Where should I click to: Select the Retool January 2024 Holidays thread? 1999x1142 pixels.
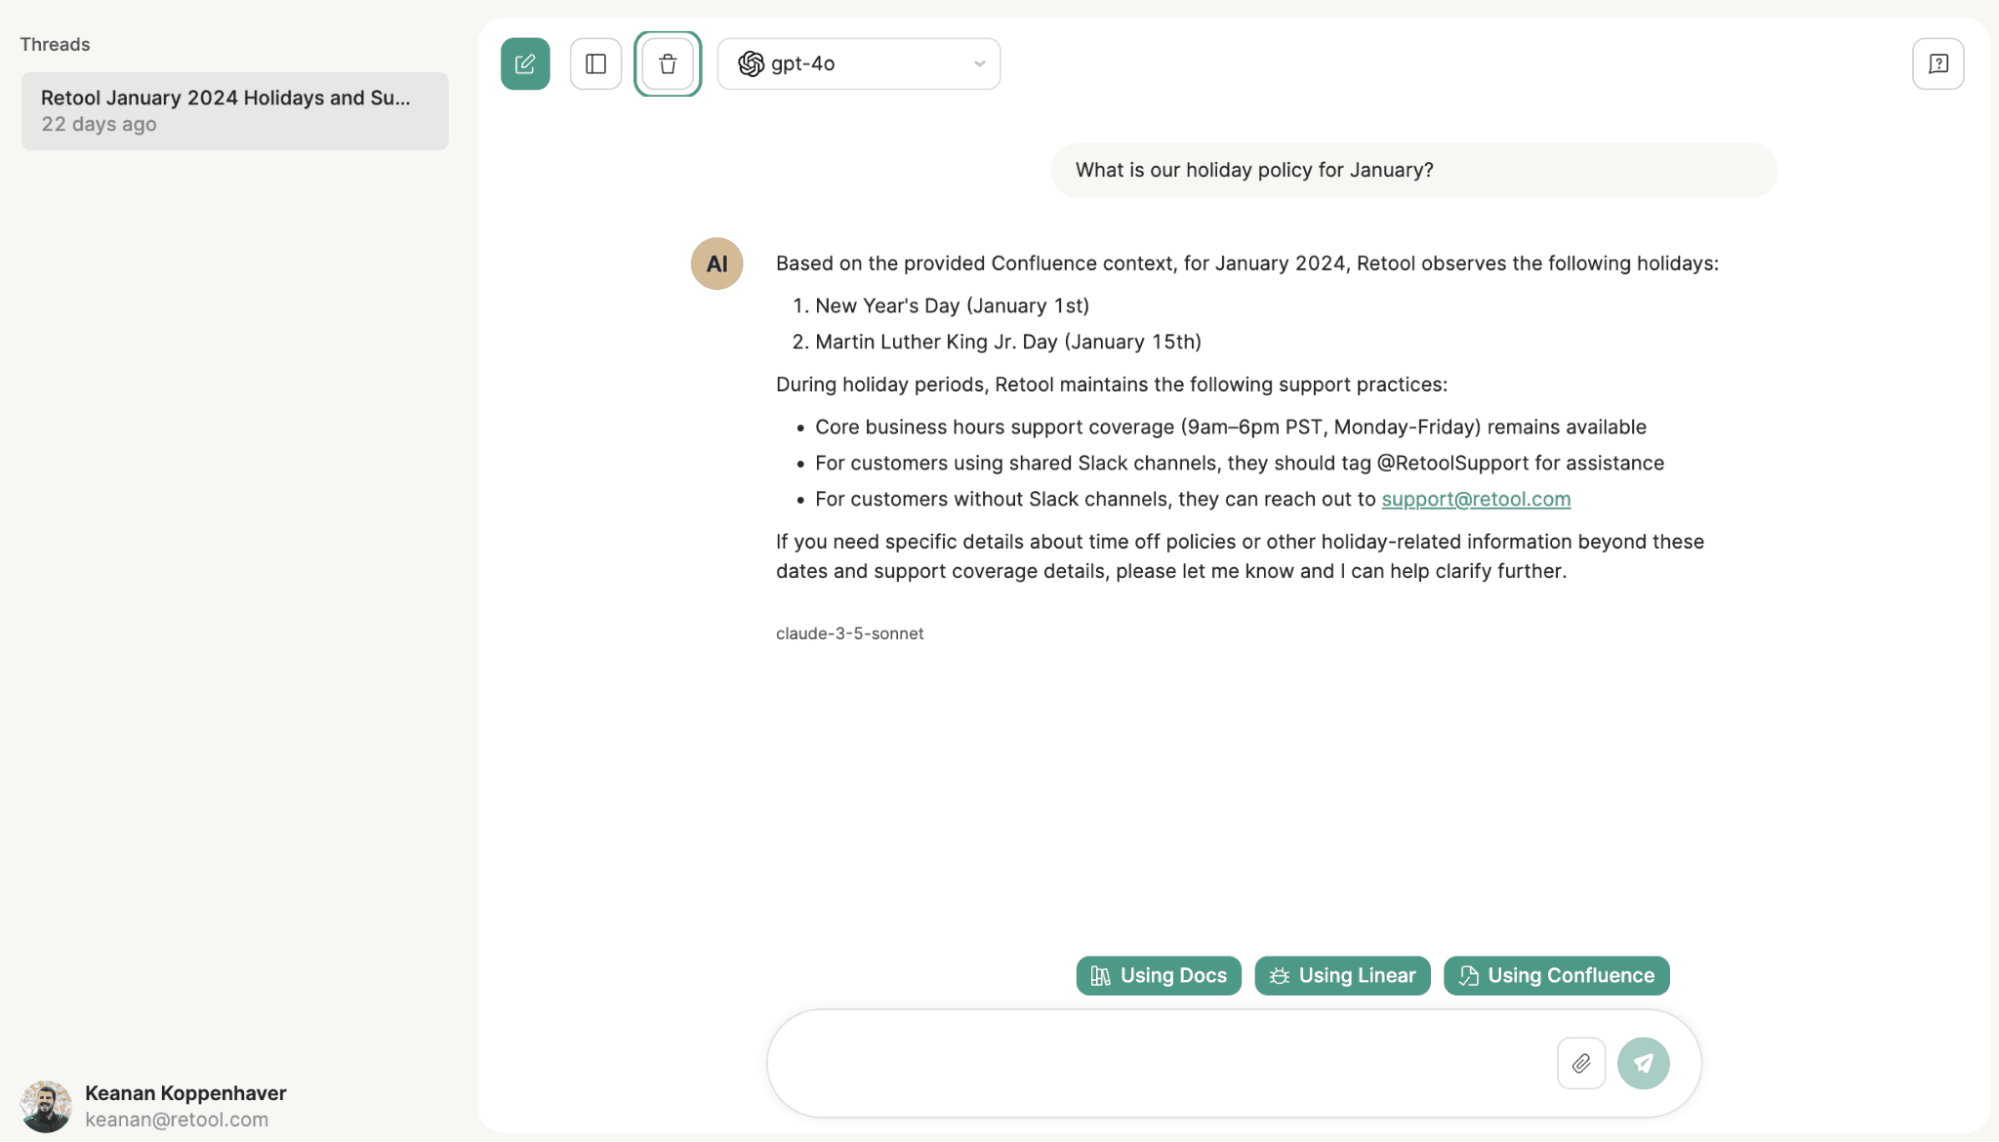click(x=234, y=111)
